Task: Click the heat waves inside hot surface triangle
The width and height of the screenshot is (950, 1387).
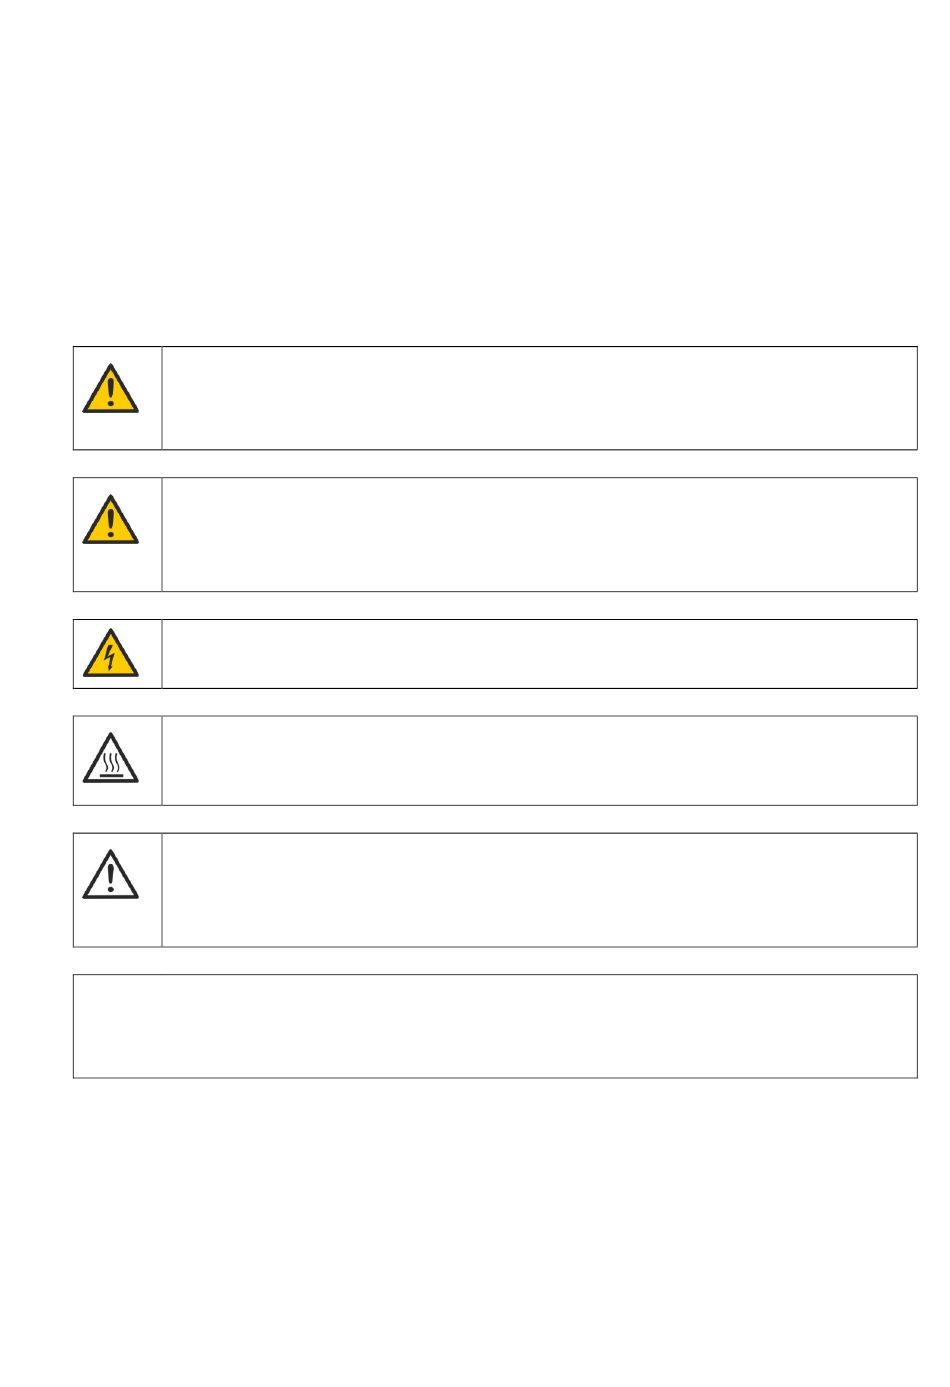Action: 110,762
